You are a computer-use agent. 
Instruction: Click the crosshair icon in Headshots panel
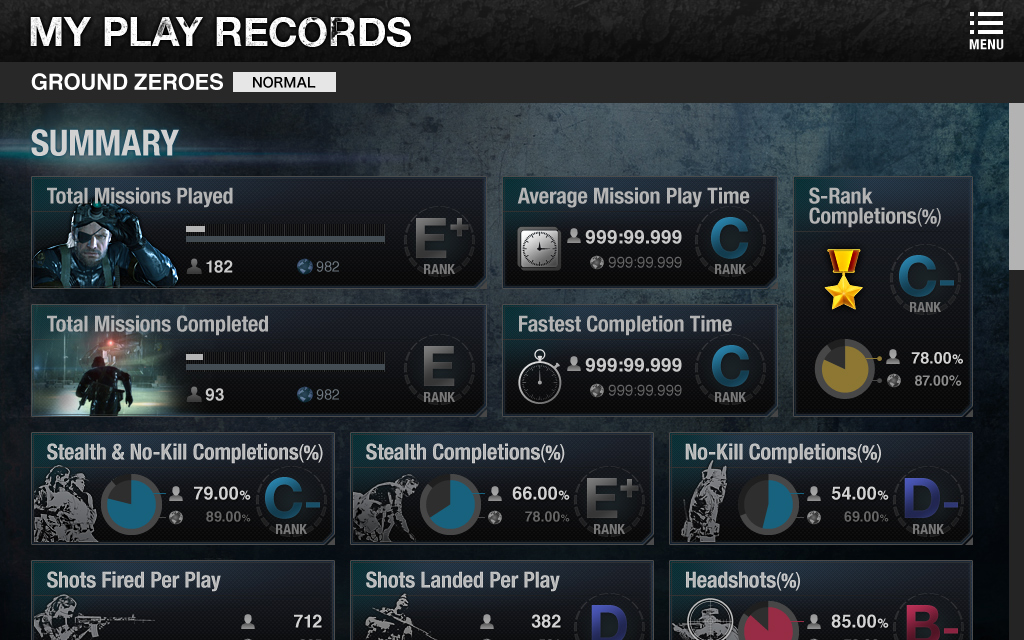pos(710,618)
